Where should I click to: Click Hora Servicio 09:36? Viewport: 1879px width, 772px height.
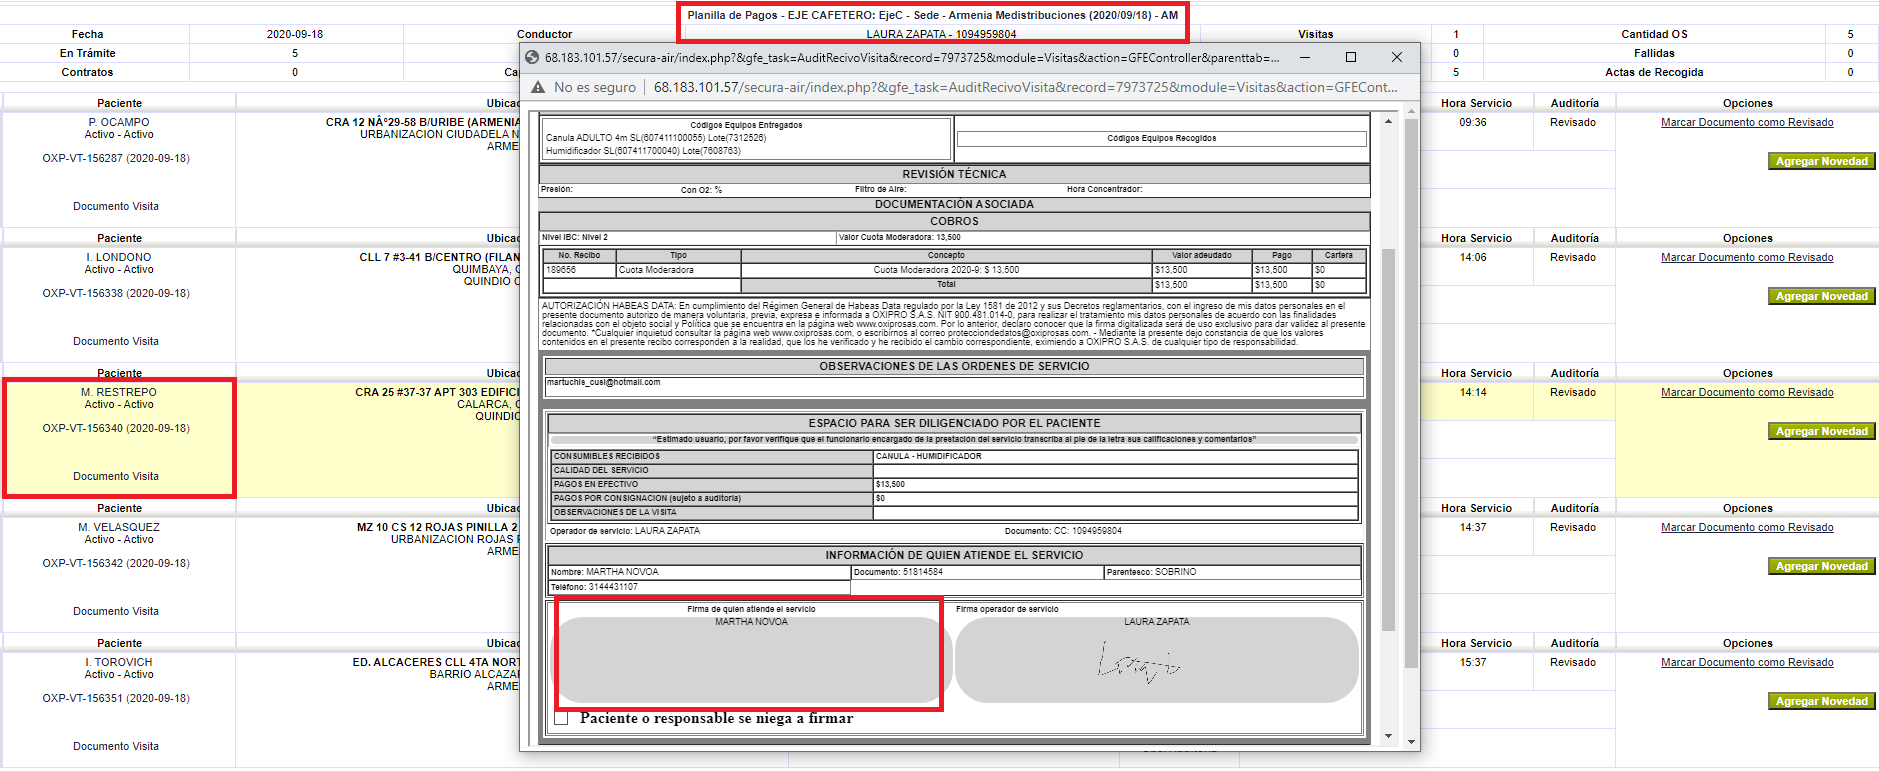click(x=1472, y=122)
